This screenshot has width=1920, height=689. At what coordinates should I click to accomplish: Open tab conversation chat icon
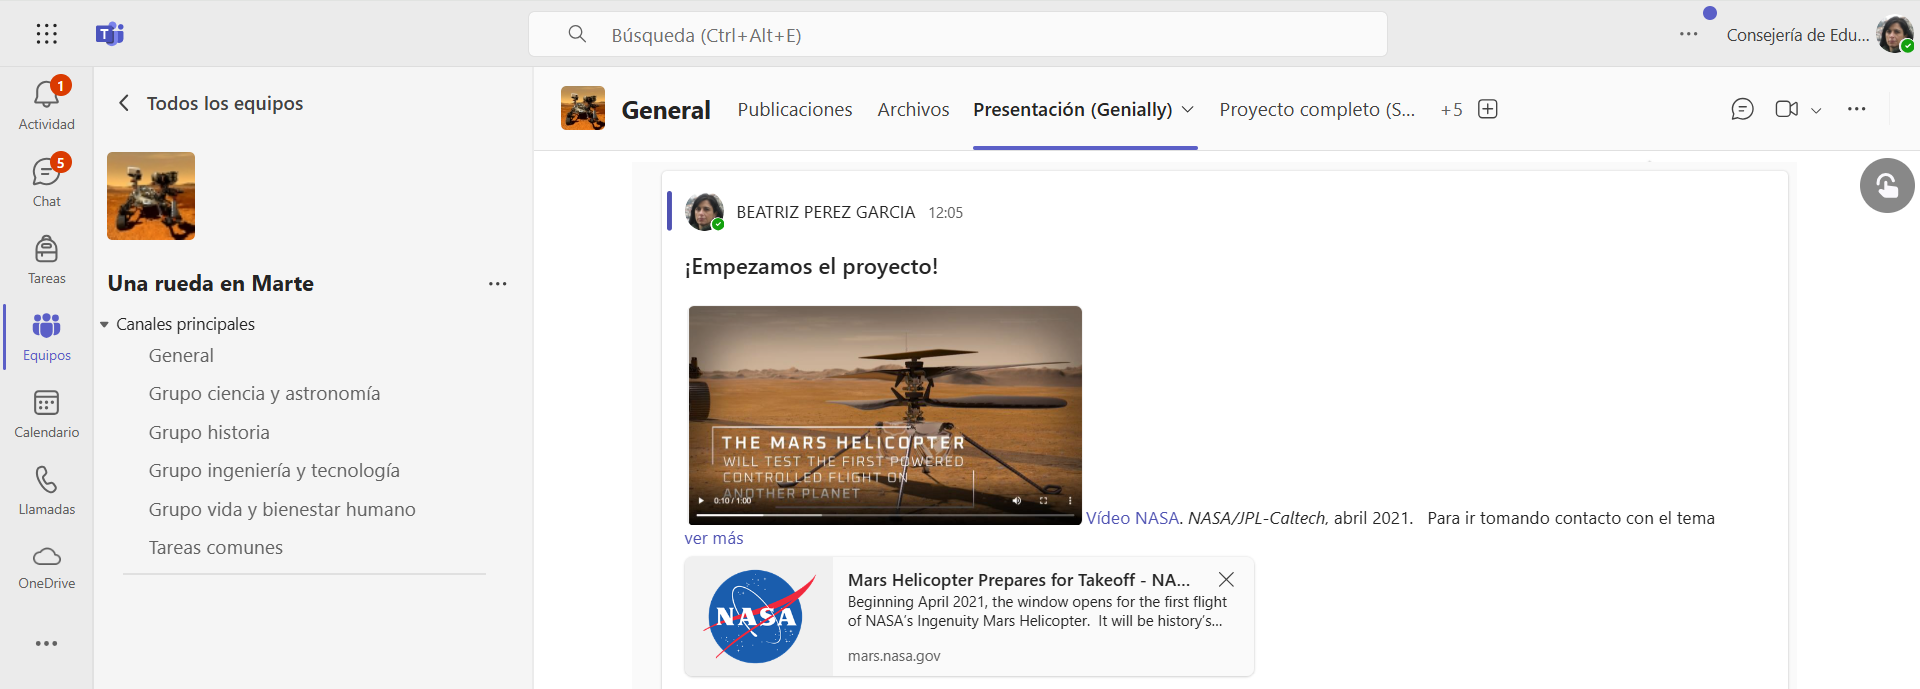tap(1742, 109)
